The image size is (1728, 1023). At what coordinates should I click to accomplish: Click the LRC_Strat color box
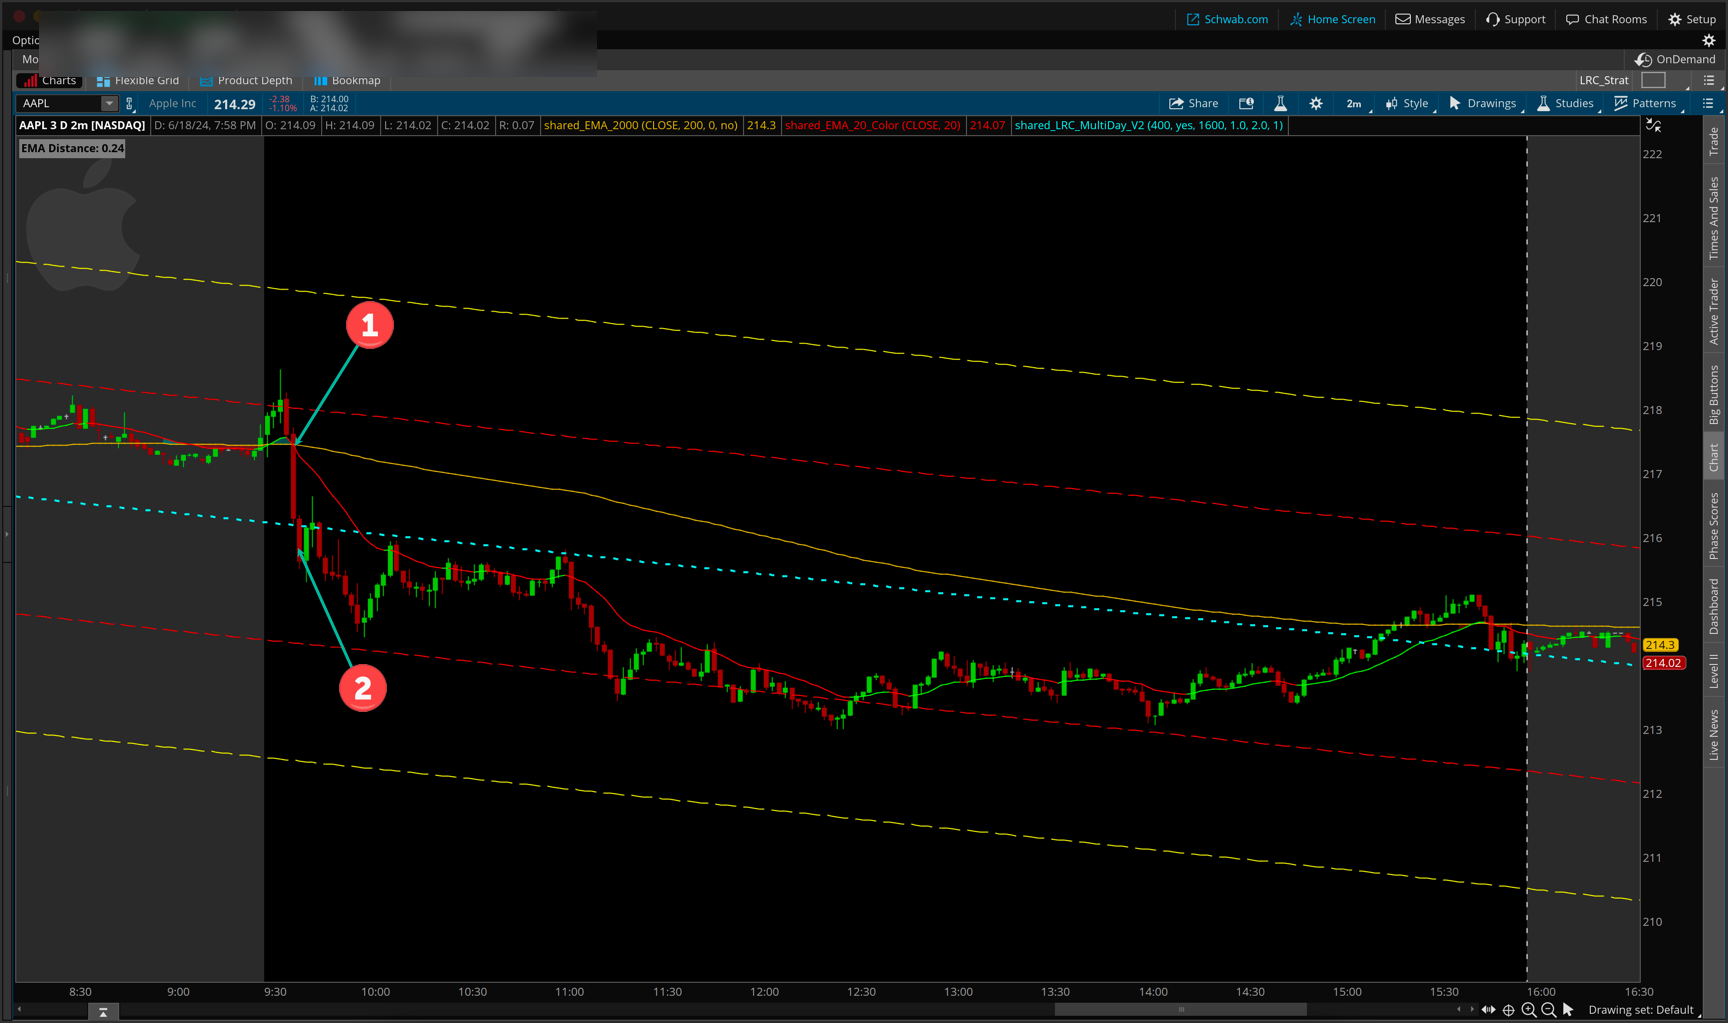(1653, 81)
